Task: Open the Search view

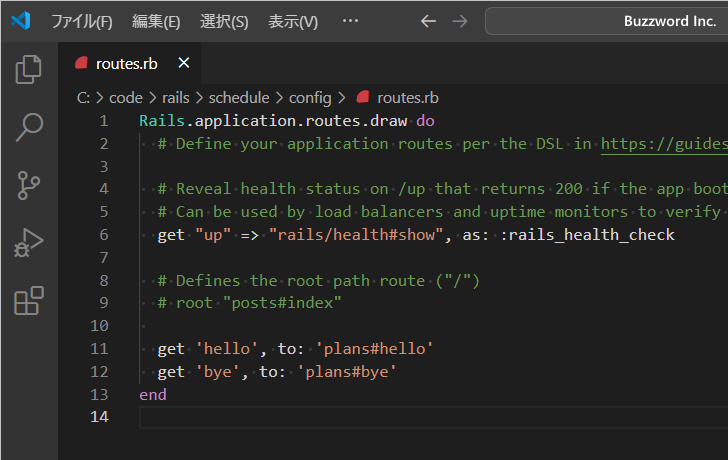Action: [x=29, y=127]
